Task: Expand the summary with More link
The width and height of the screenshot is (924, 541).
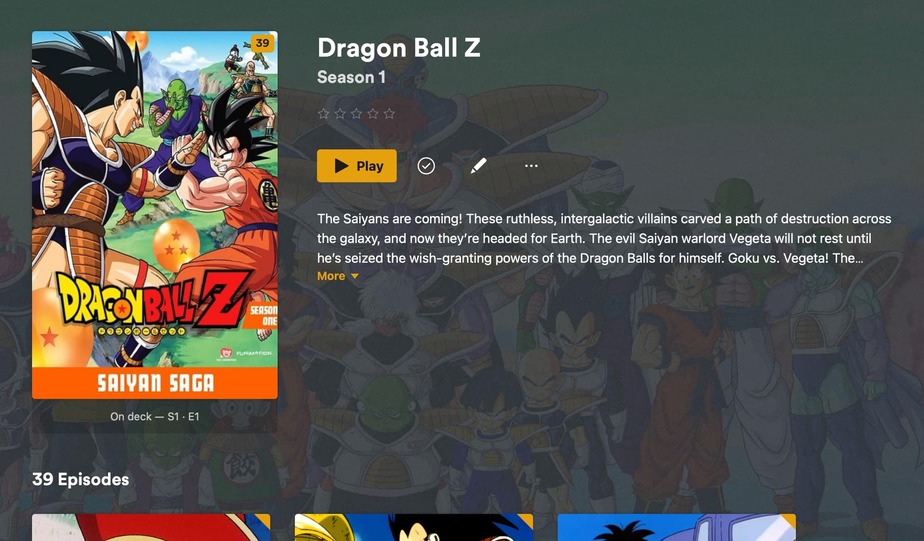Action: 331,276
